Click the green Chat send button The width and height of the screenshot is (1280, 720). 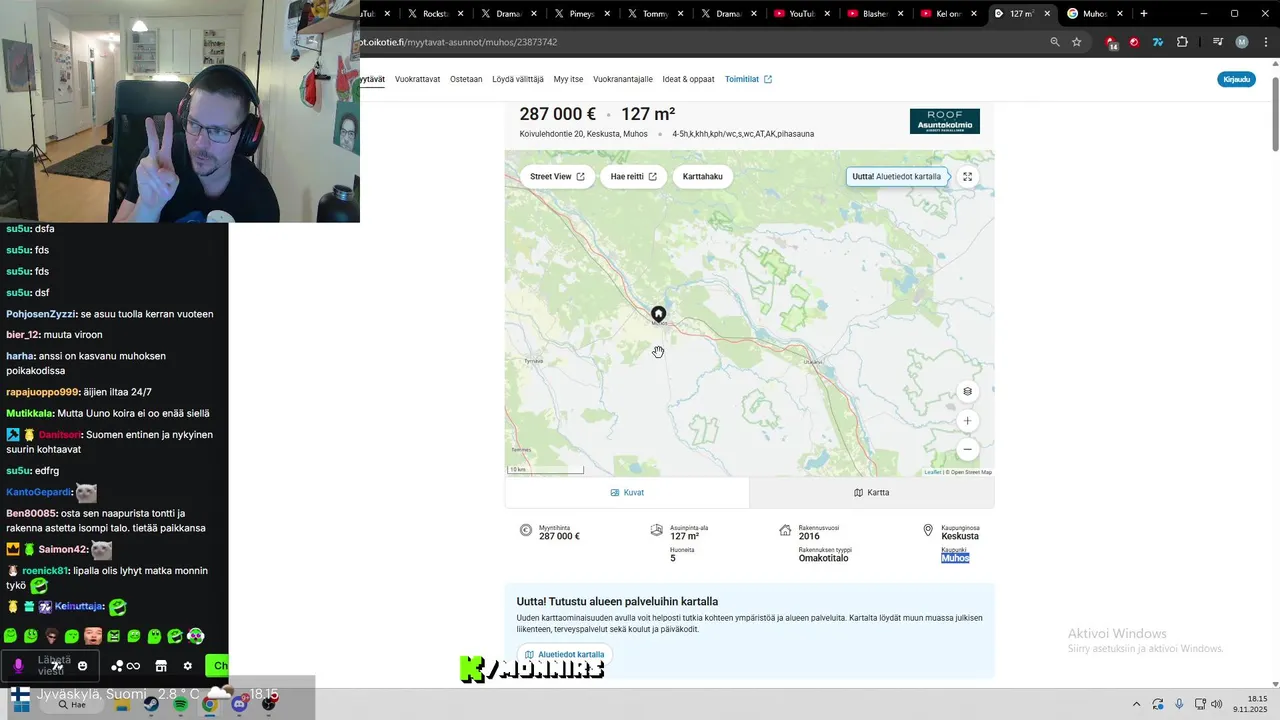(x=217, y=665)
